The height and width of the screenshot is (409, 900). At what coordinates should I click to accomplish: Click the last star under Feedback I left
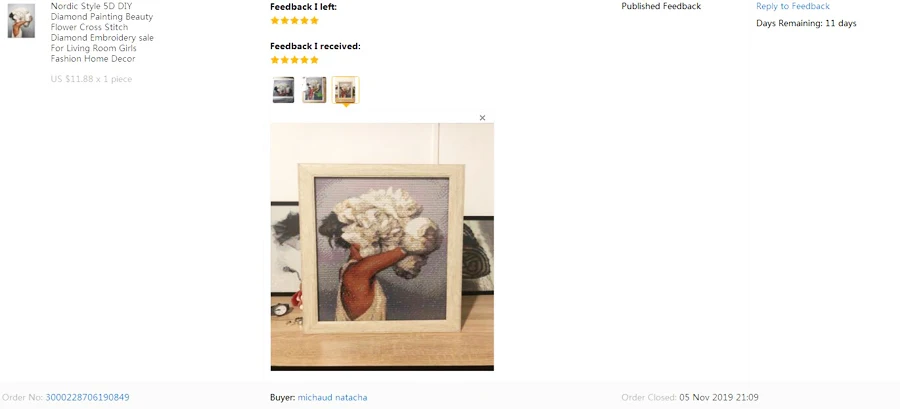(314, 21)
